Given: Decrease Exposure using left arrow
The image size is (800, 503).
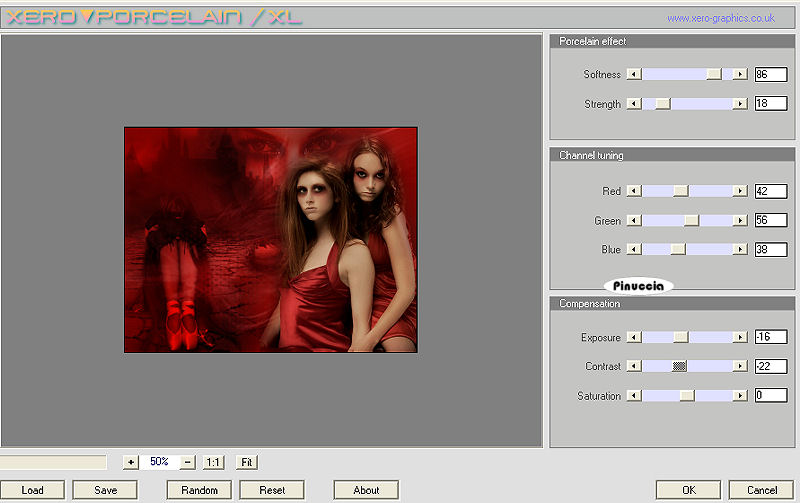Looking at the screenshot, I should click(x=633, y=338).
